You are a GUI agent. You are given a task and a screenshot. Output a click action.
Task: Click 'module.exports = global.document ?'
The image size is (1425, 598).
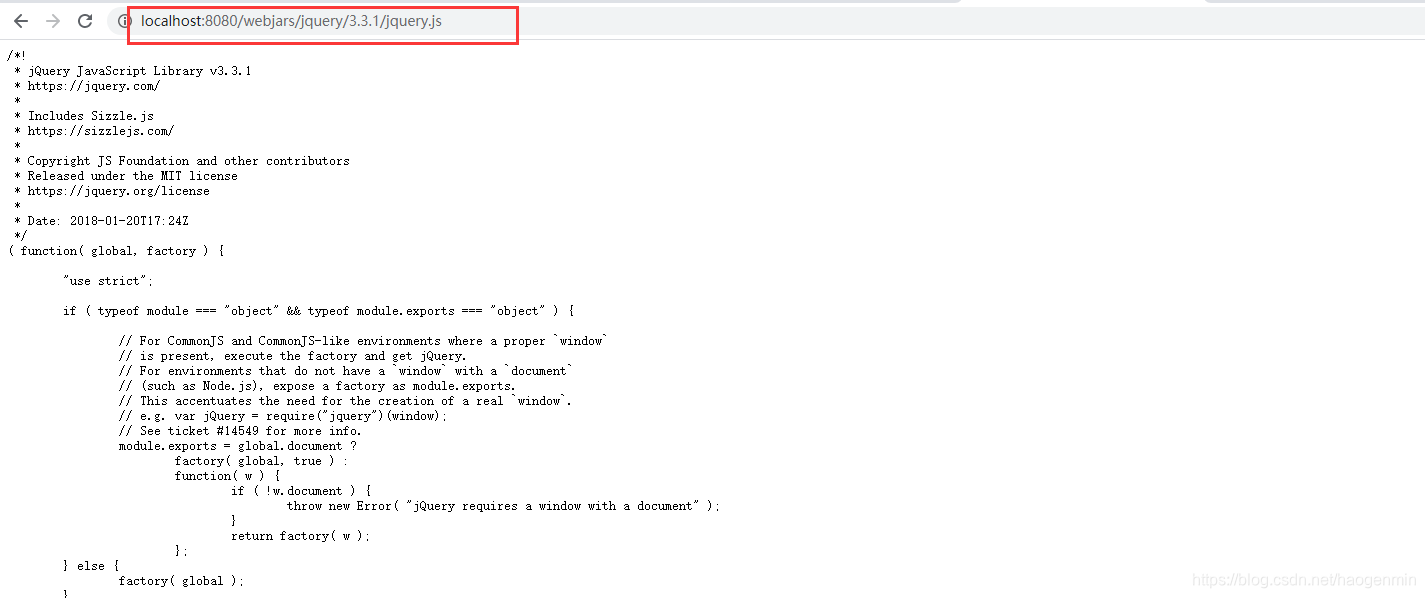(237, 446)
